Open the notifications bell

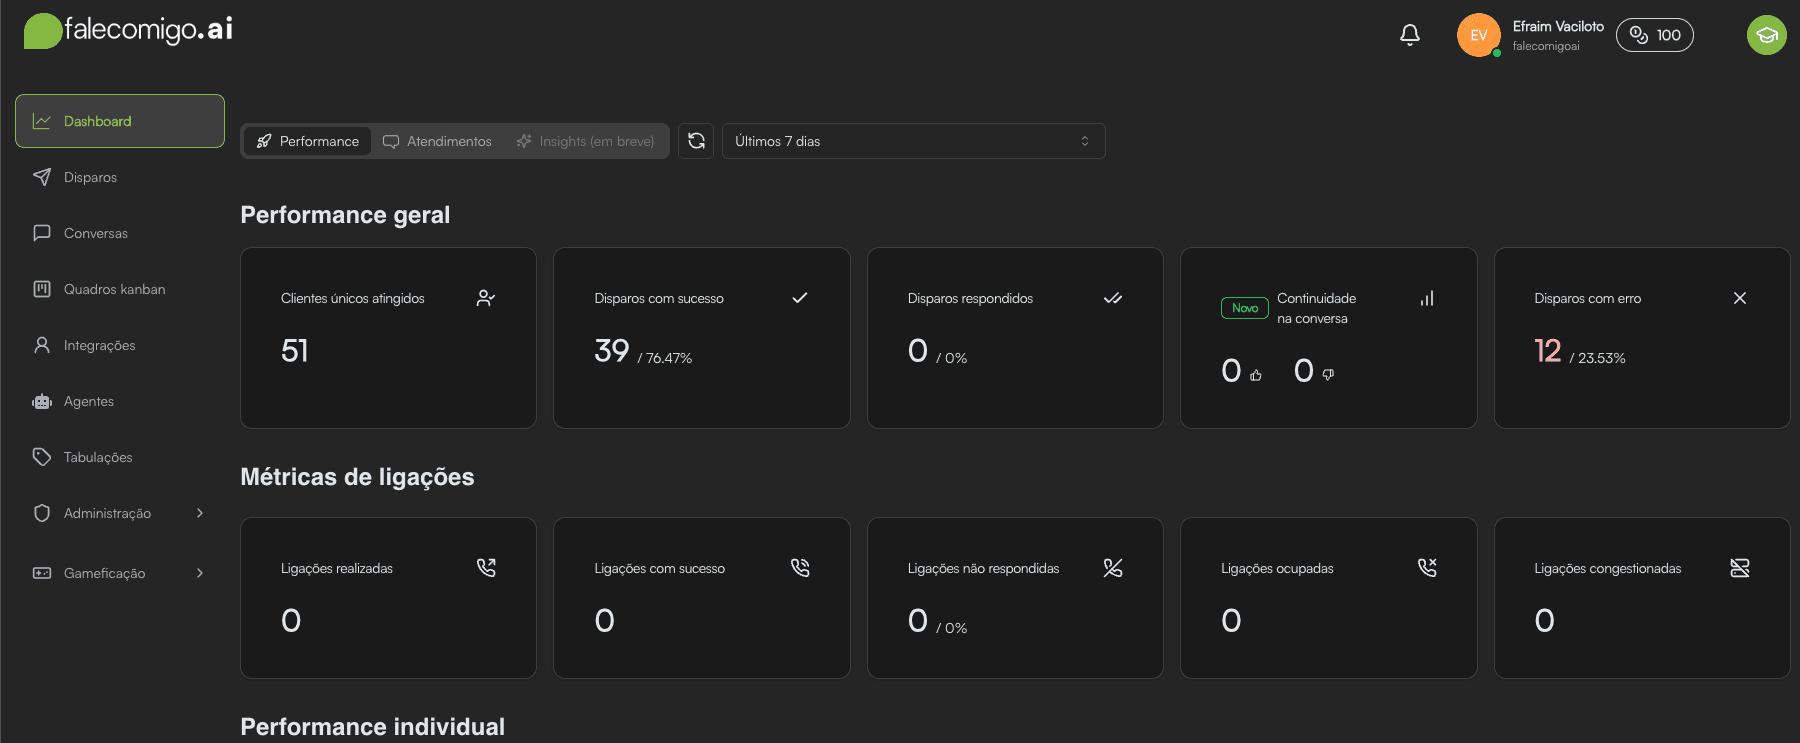tap(1410, 35)
